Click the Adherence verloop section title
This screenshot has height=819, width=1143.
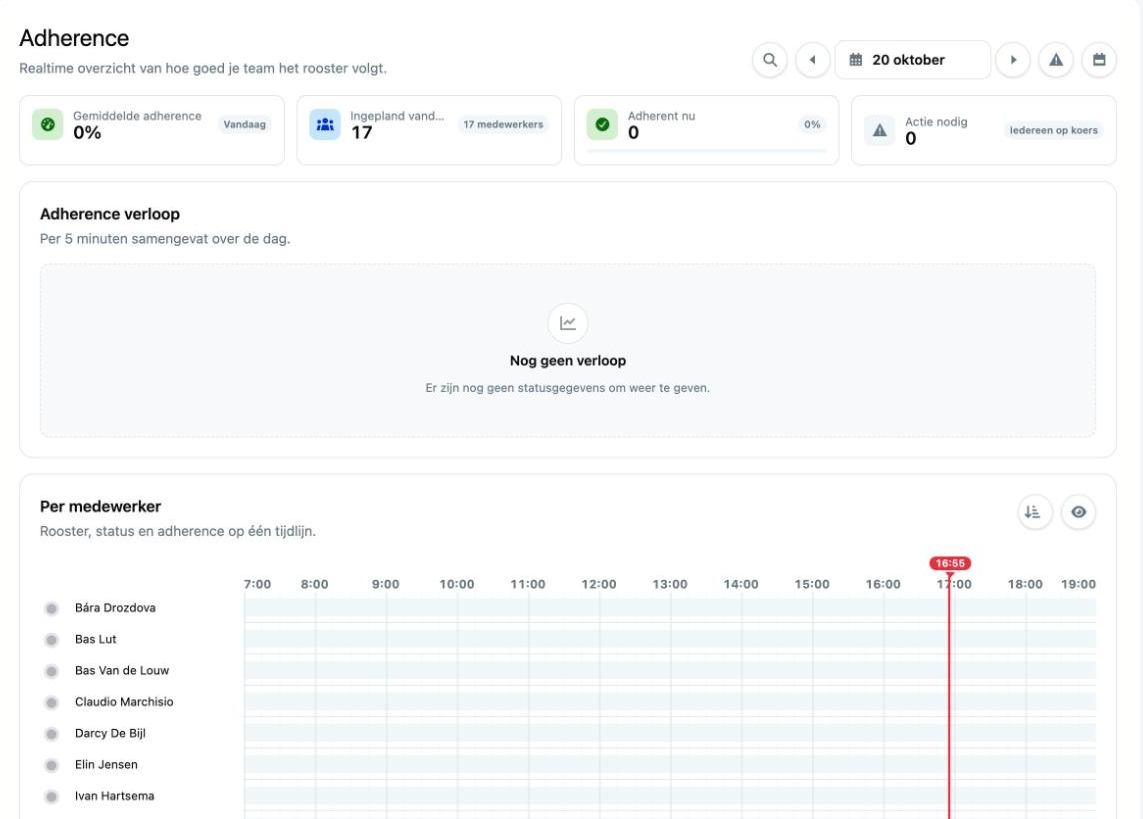(110, 214)
